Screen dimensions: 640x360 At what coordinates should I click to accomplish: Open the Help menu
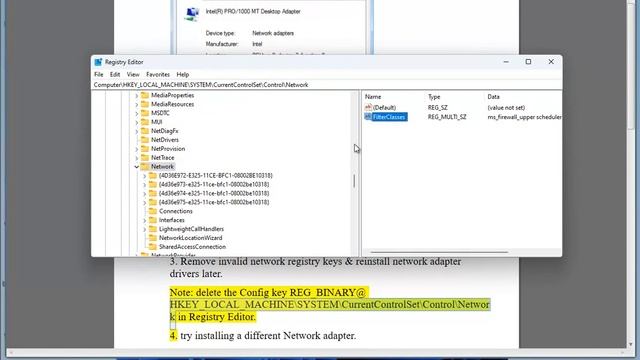tap(182, 74)
